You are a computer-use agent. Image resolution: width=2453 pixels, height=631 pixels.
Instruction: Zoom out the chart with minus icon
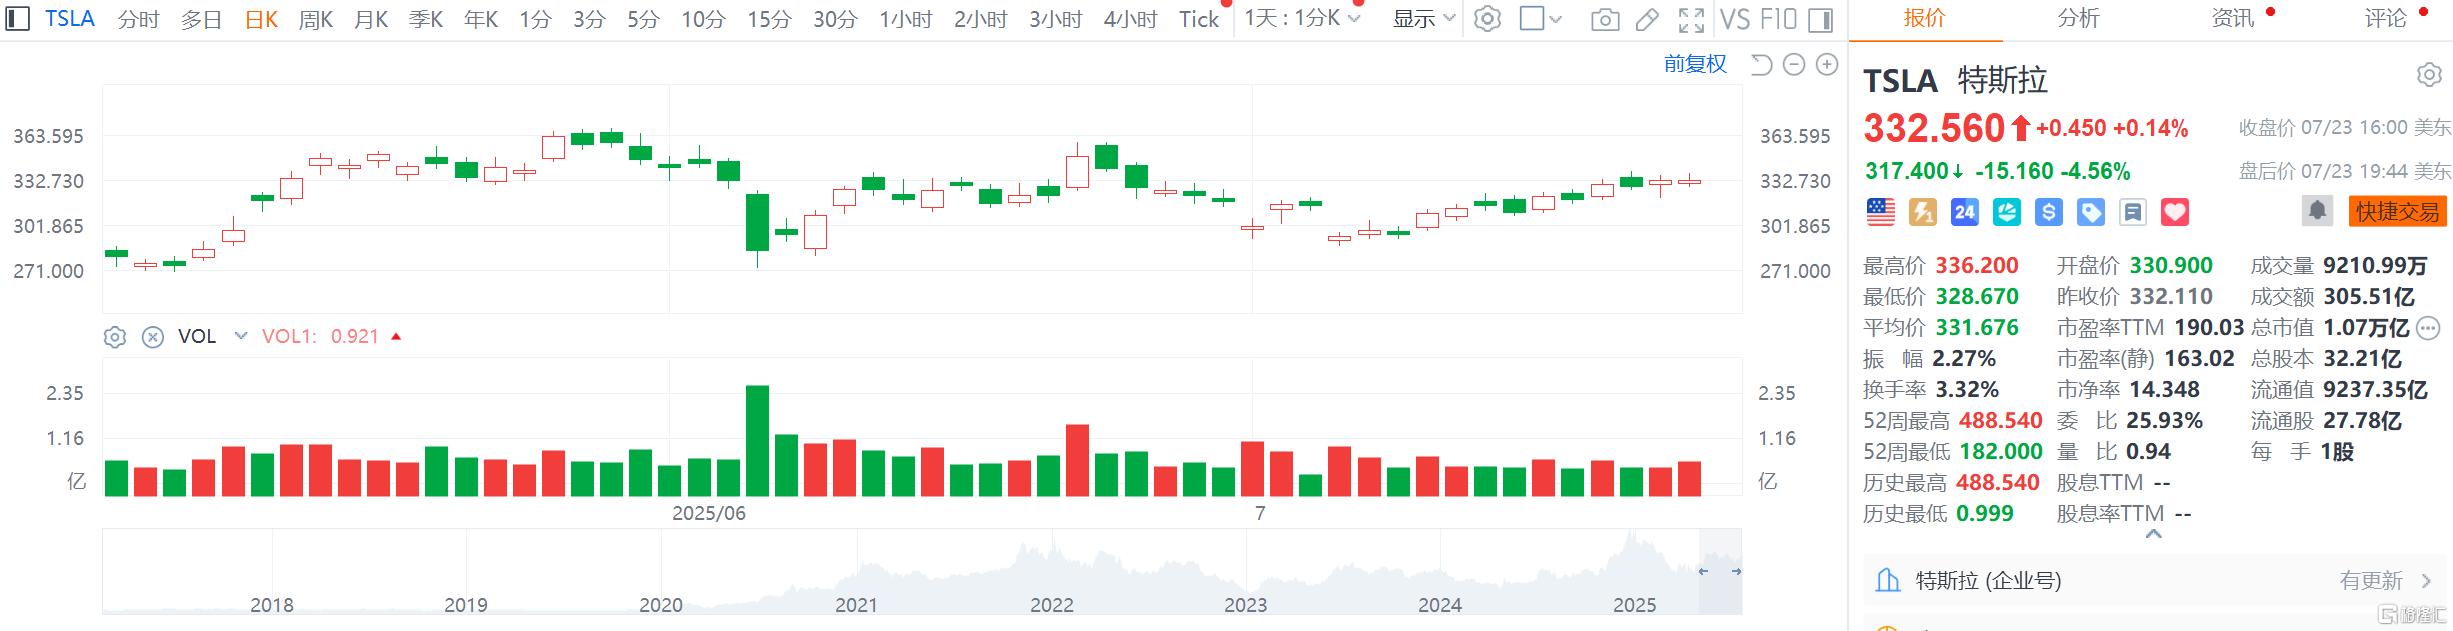click(x=1794, y=65)
